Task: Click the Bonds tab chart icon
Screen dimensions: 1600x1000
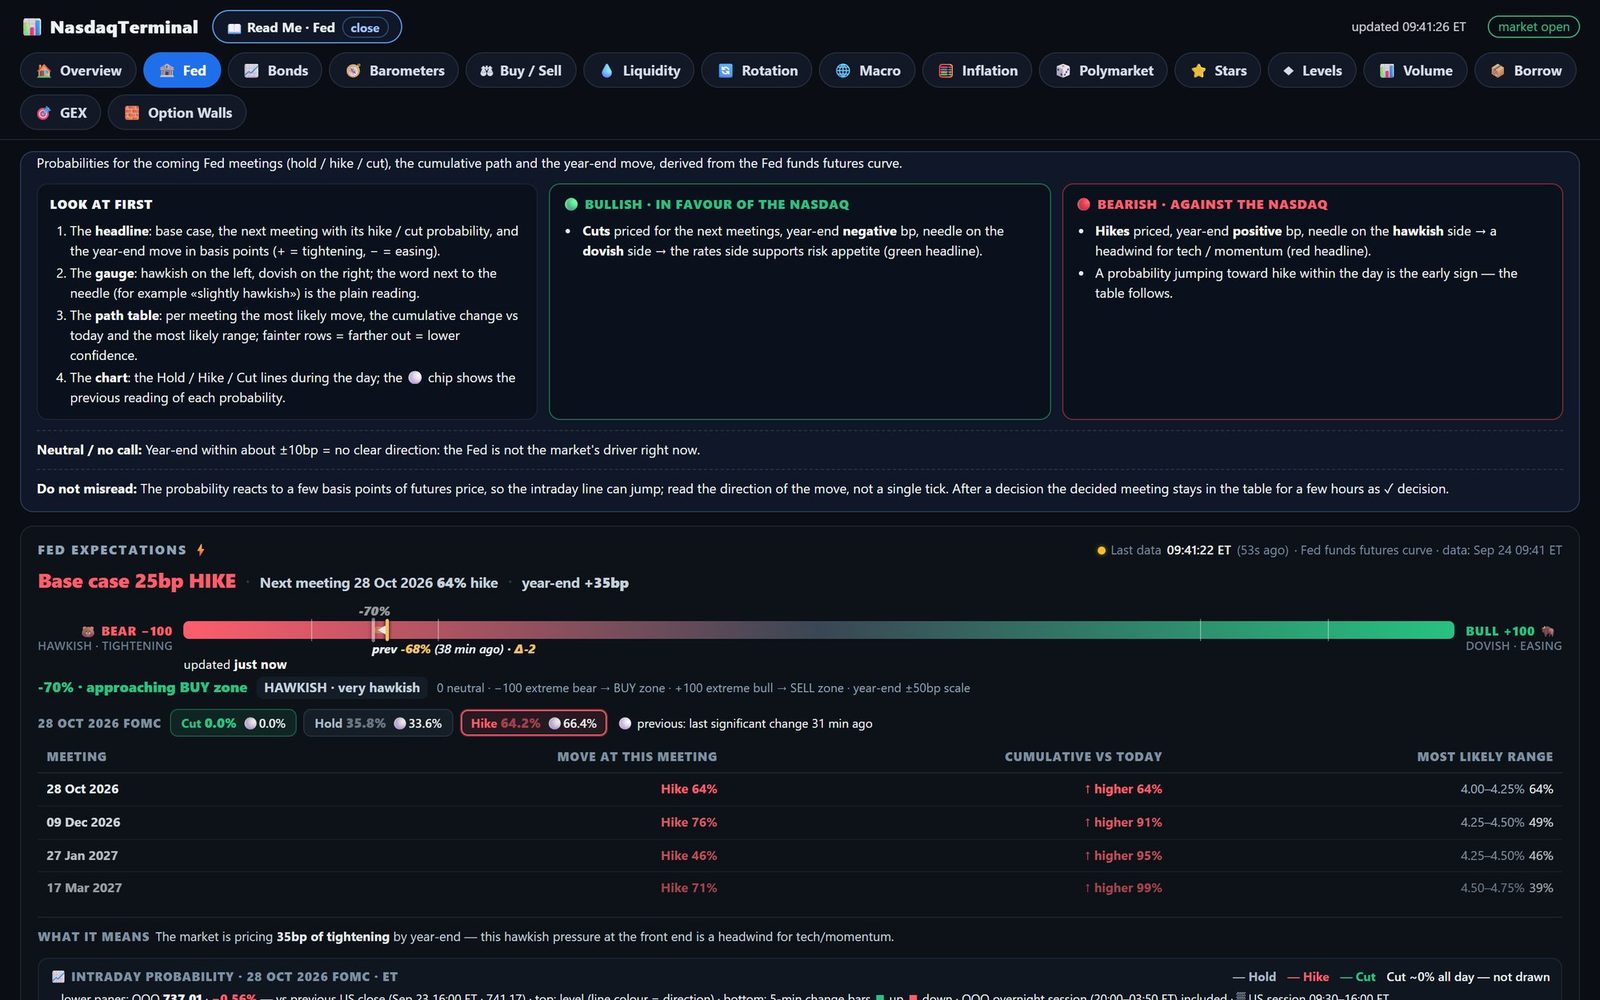Action: tap(251, 71)
